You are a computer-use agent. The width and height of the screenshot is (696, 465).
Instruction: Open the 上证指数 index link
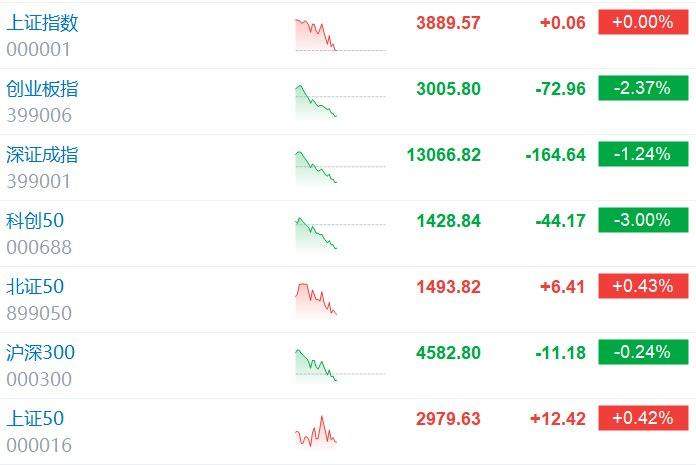(42, 23)
